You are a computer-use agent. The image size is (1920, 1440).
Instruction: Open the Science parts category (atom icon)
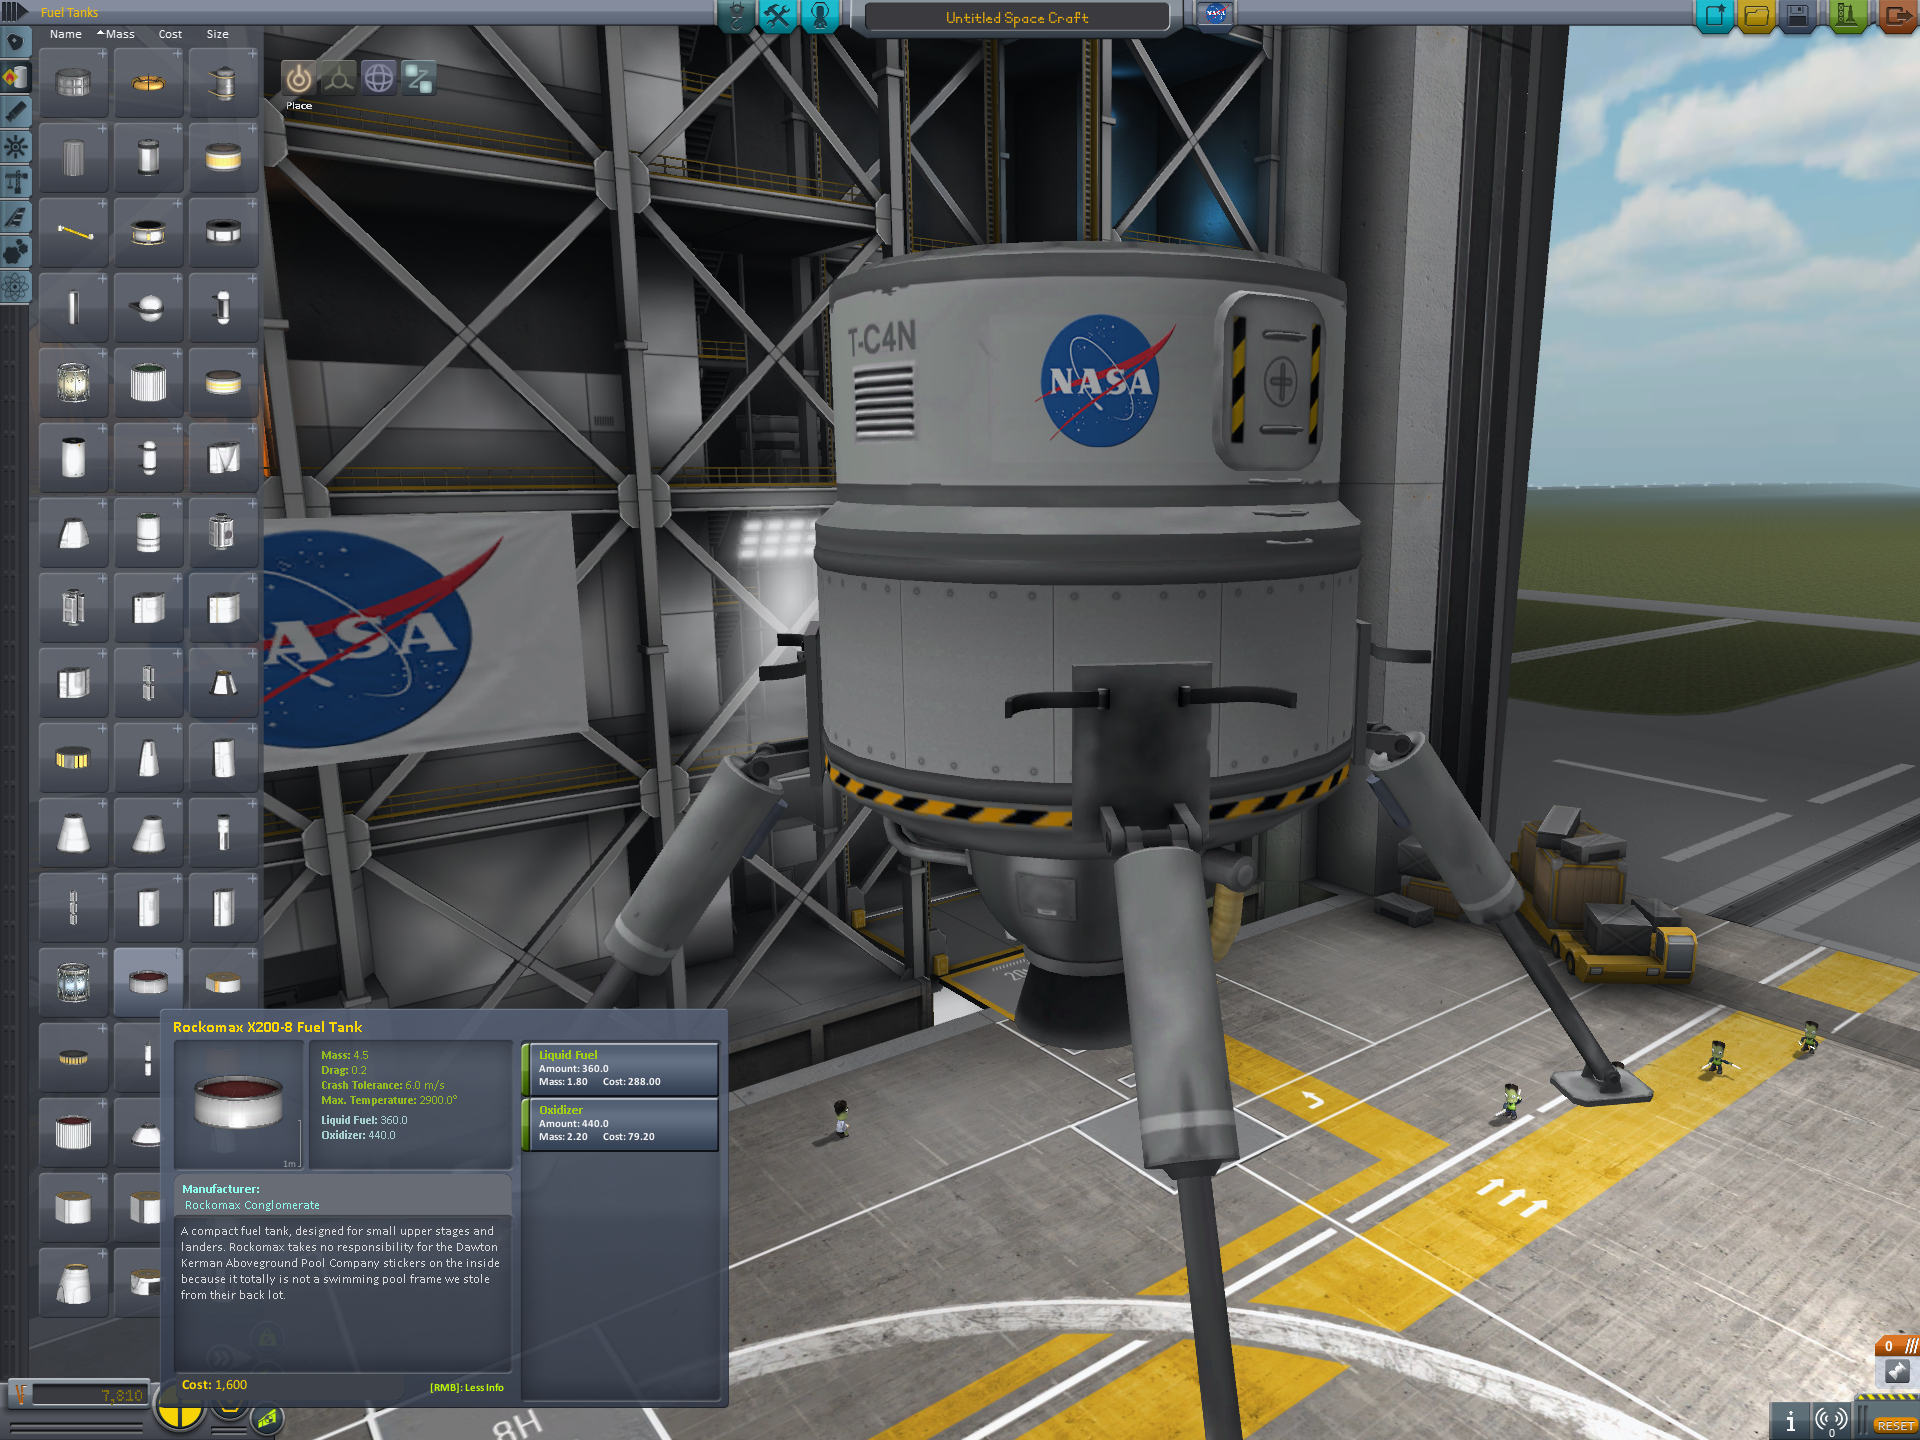tap(15, 287)
